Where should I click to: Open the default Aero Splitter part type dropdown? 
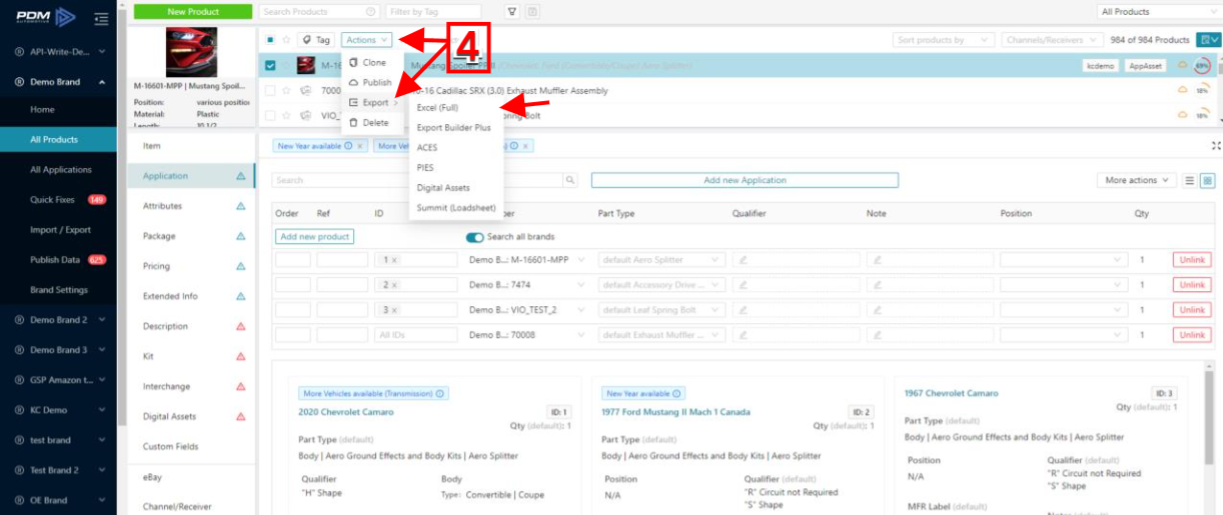point(661,260)
